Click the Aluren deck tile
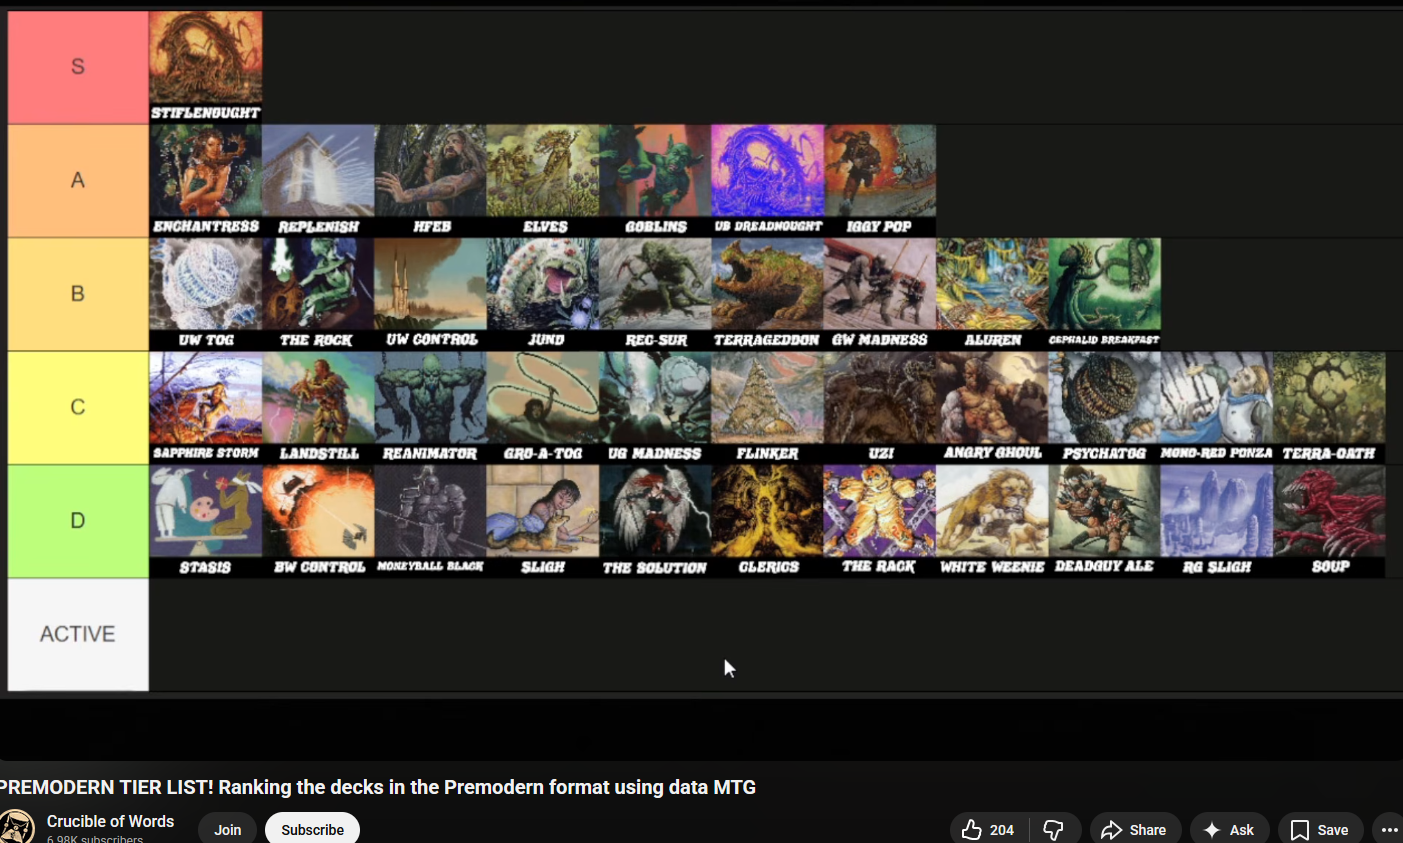This screenshot has height=843, width=1403. coord(993,294)
